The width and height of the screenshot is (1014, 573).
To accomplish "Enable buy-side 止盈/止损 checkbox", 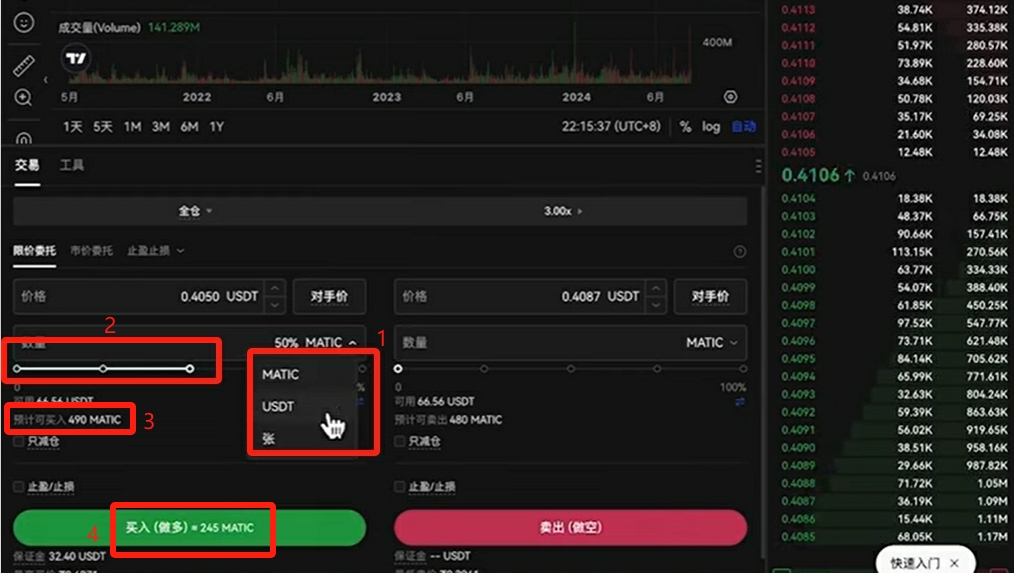I will point(19,486).
